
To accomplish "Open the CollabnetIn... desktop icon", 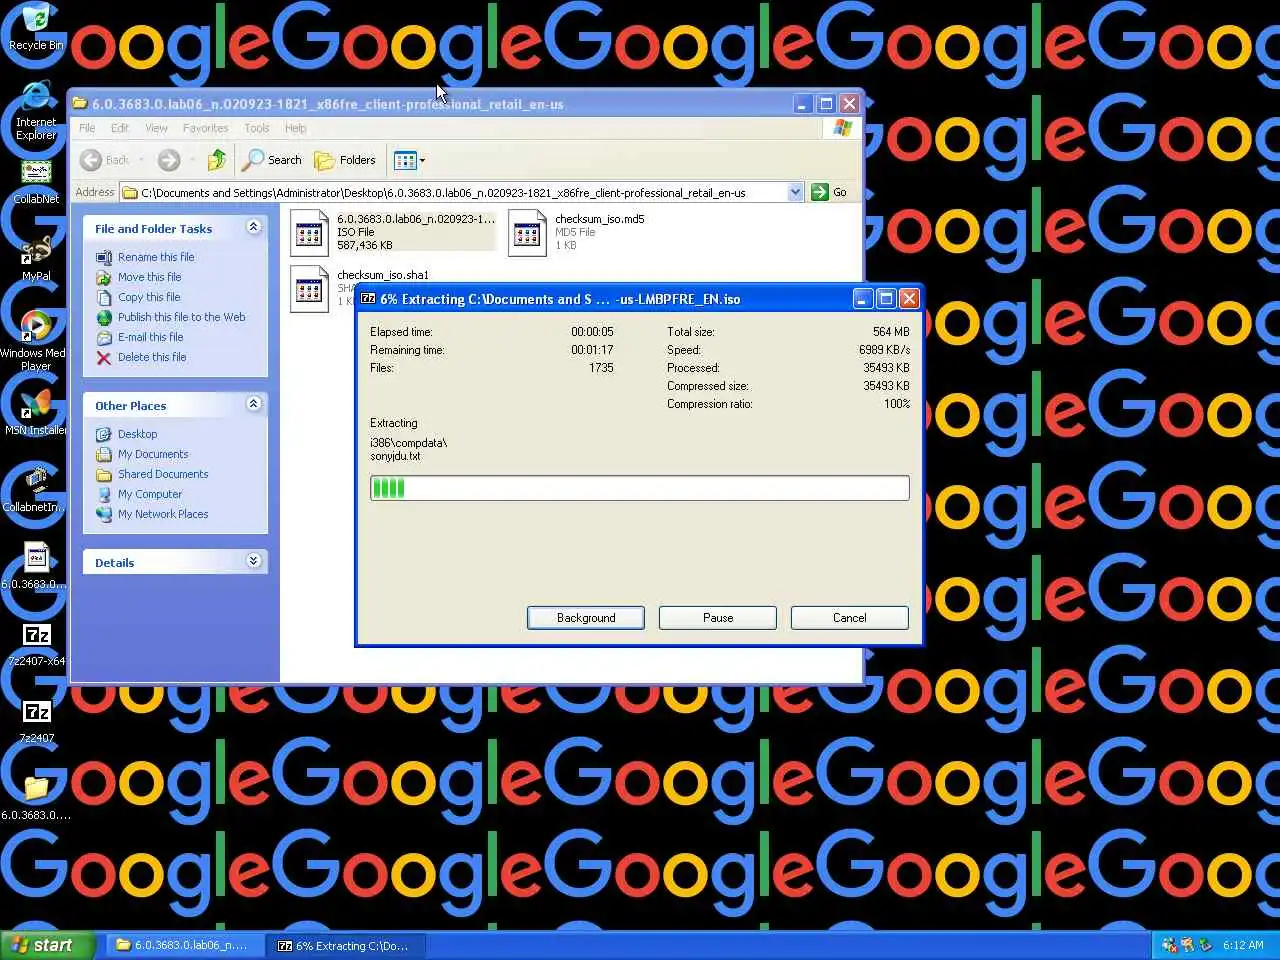I will click(x=35, y=490).
